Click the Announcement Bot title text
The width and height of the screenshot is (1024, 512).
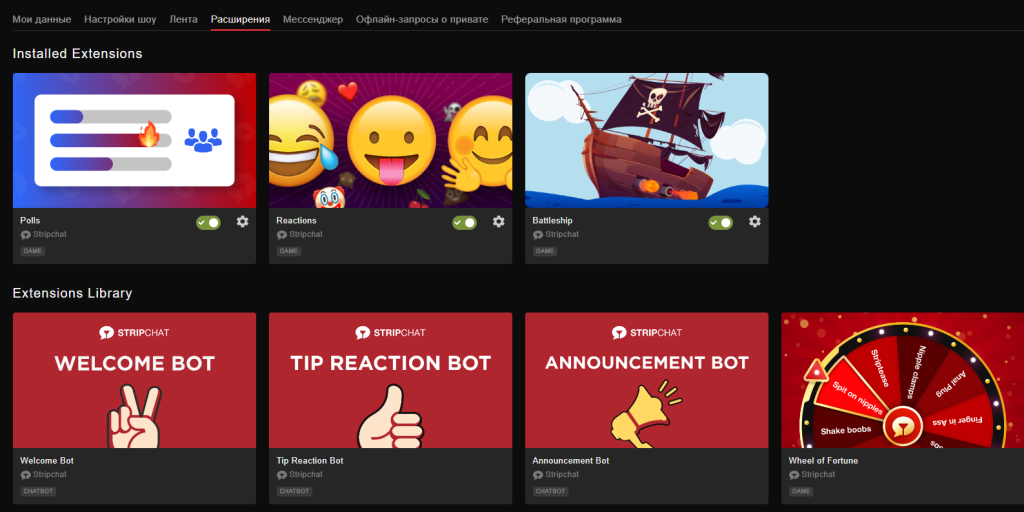(x=571, y=461)
